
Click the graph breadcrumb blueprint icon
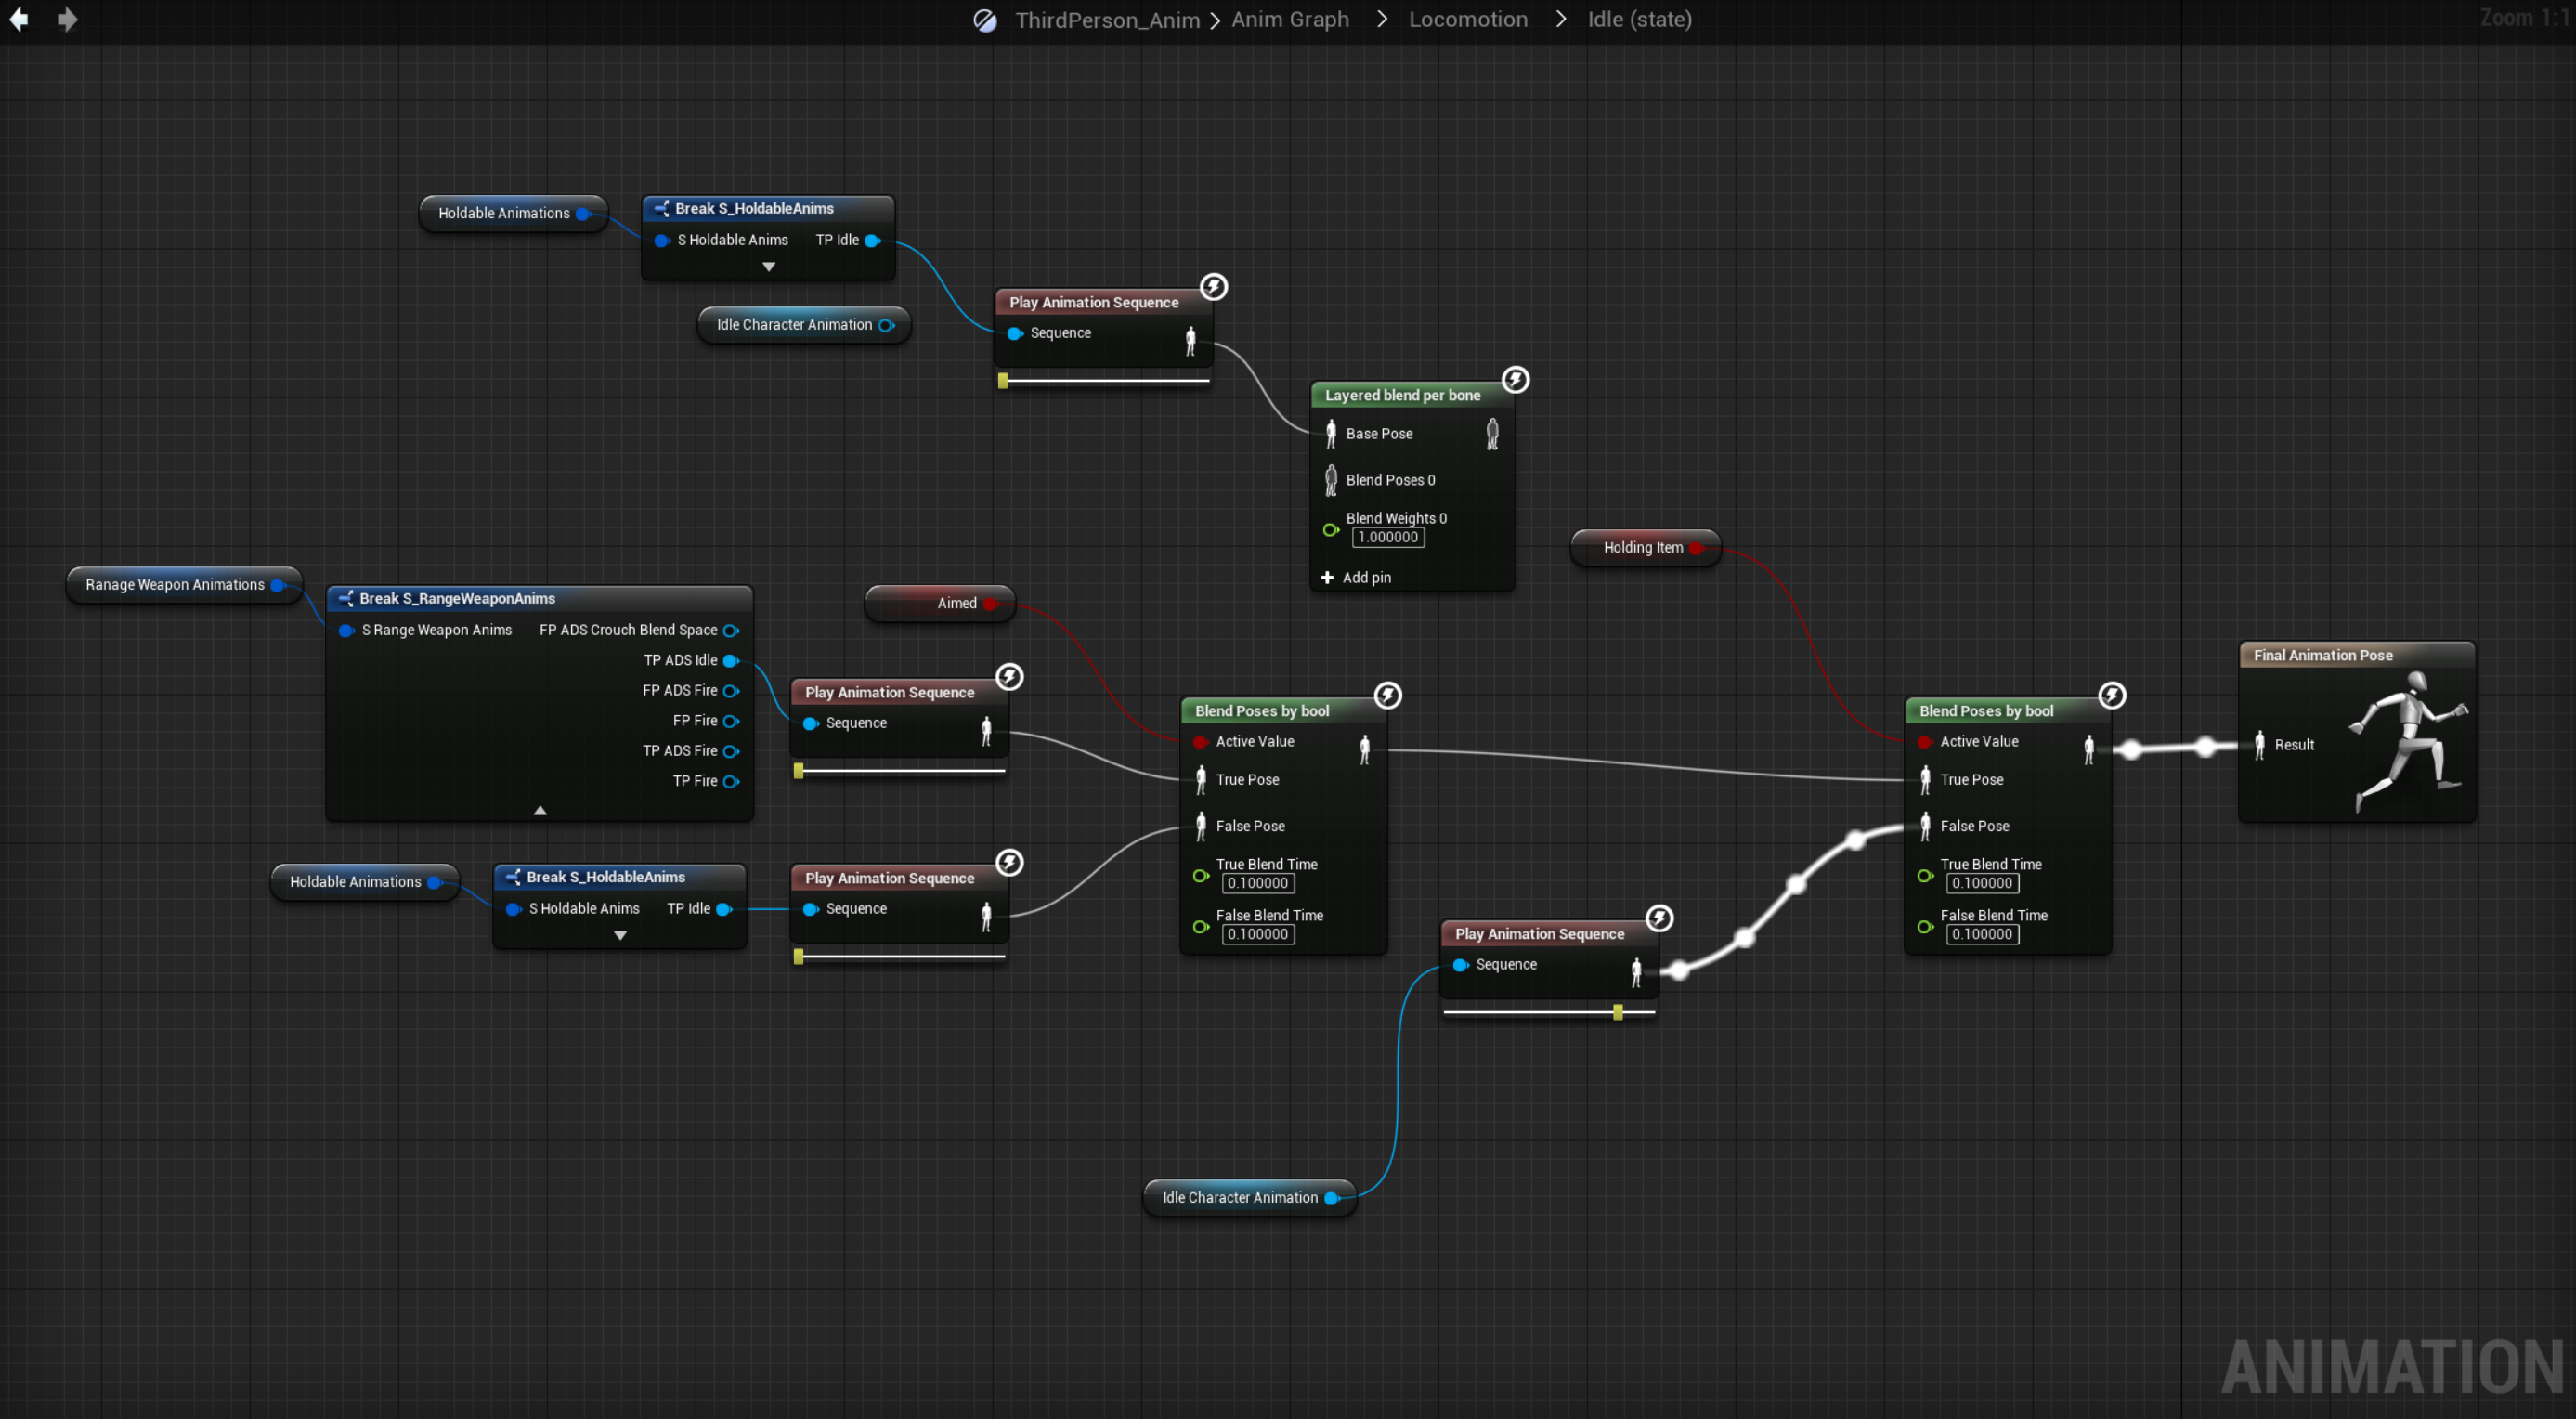[984, 20]
